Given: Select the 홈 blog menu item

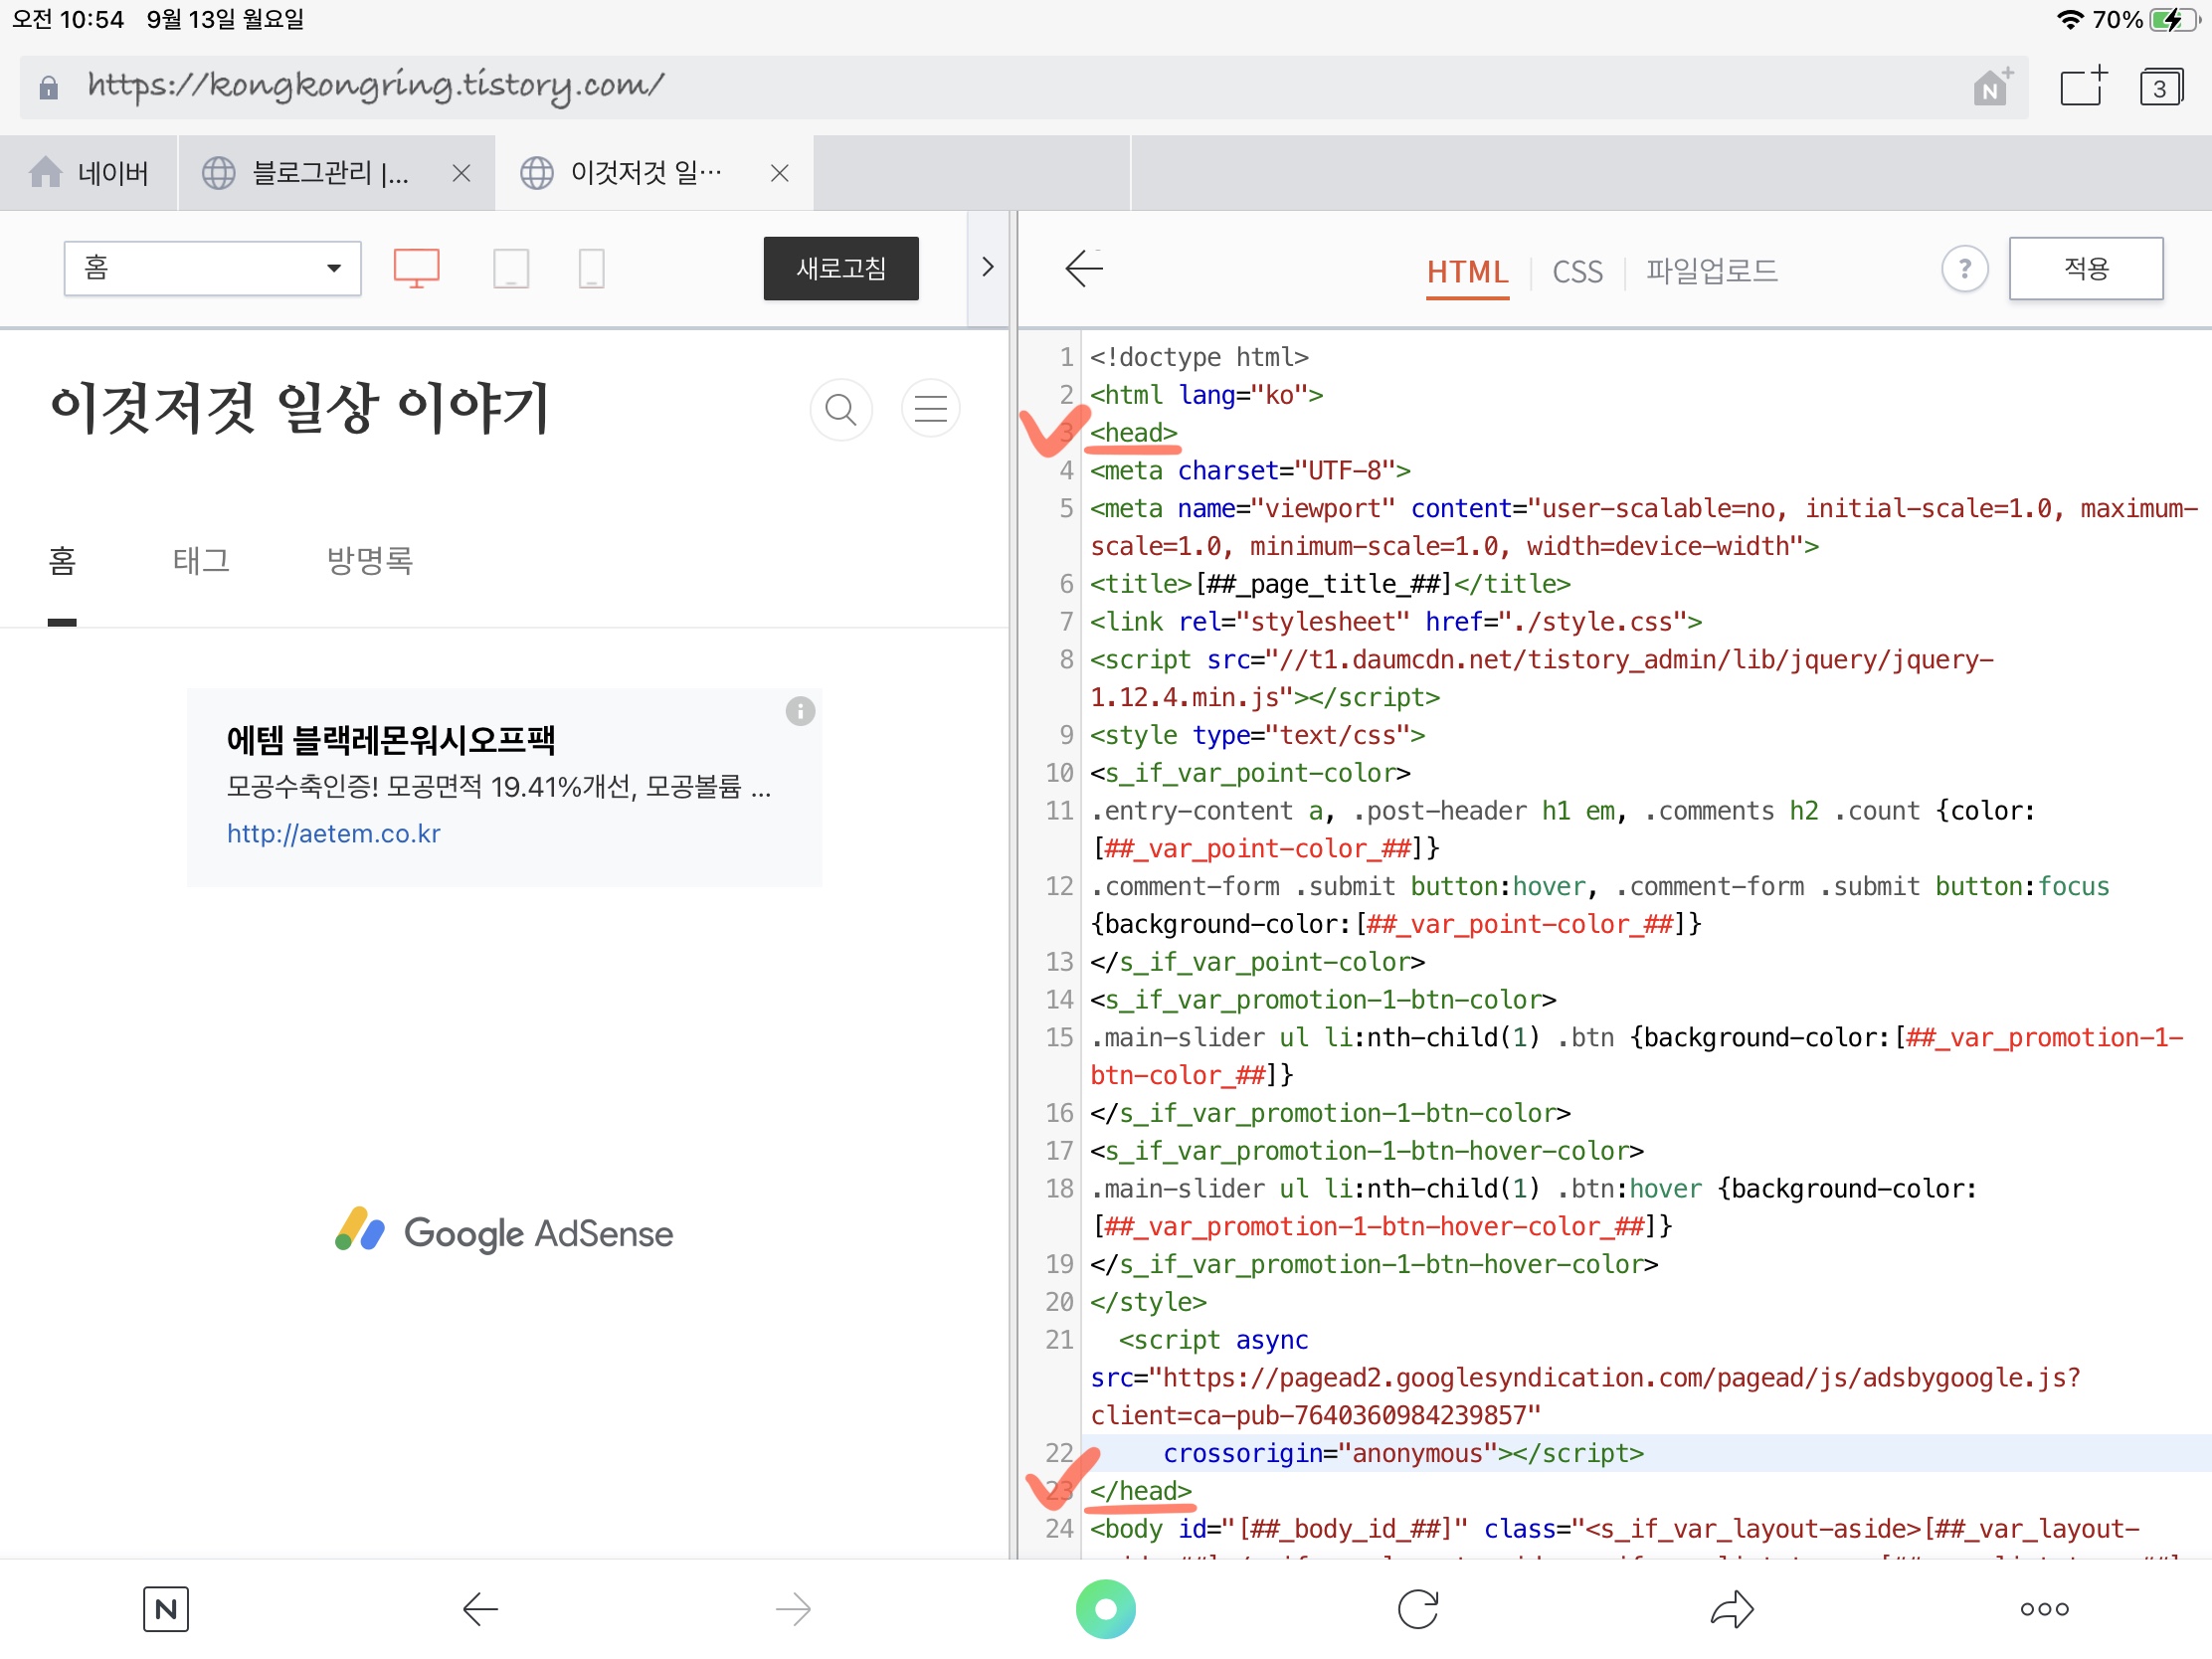Looking at the screenshot, I should click(62, 561).
